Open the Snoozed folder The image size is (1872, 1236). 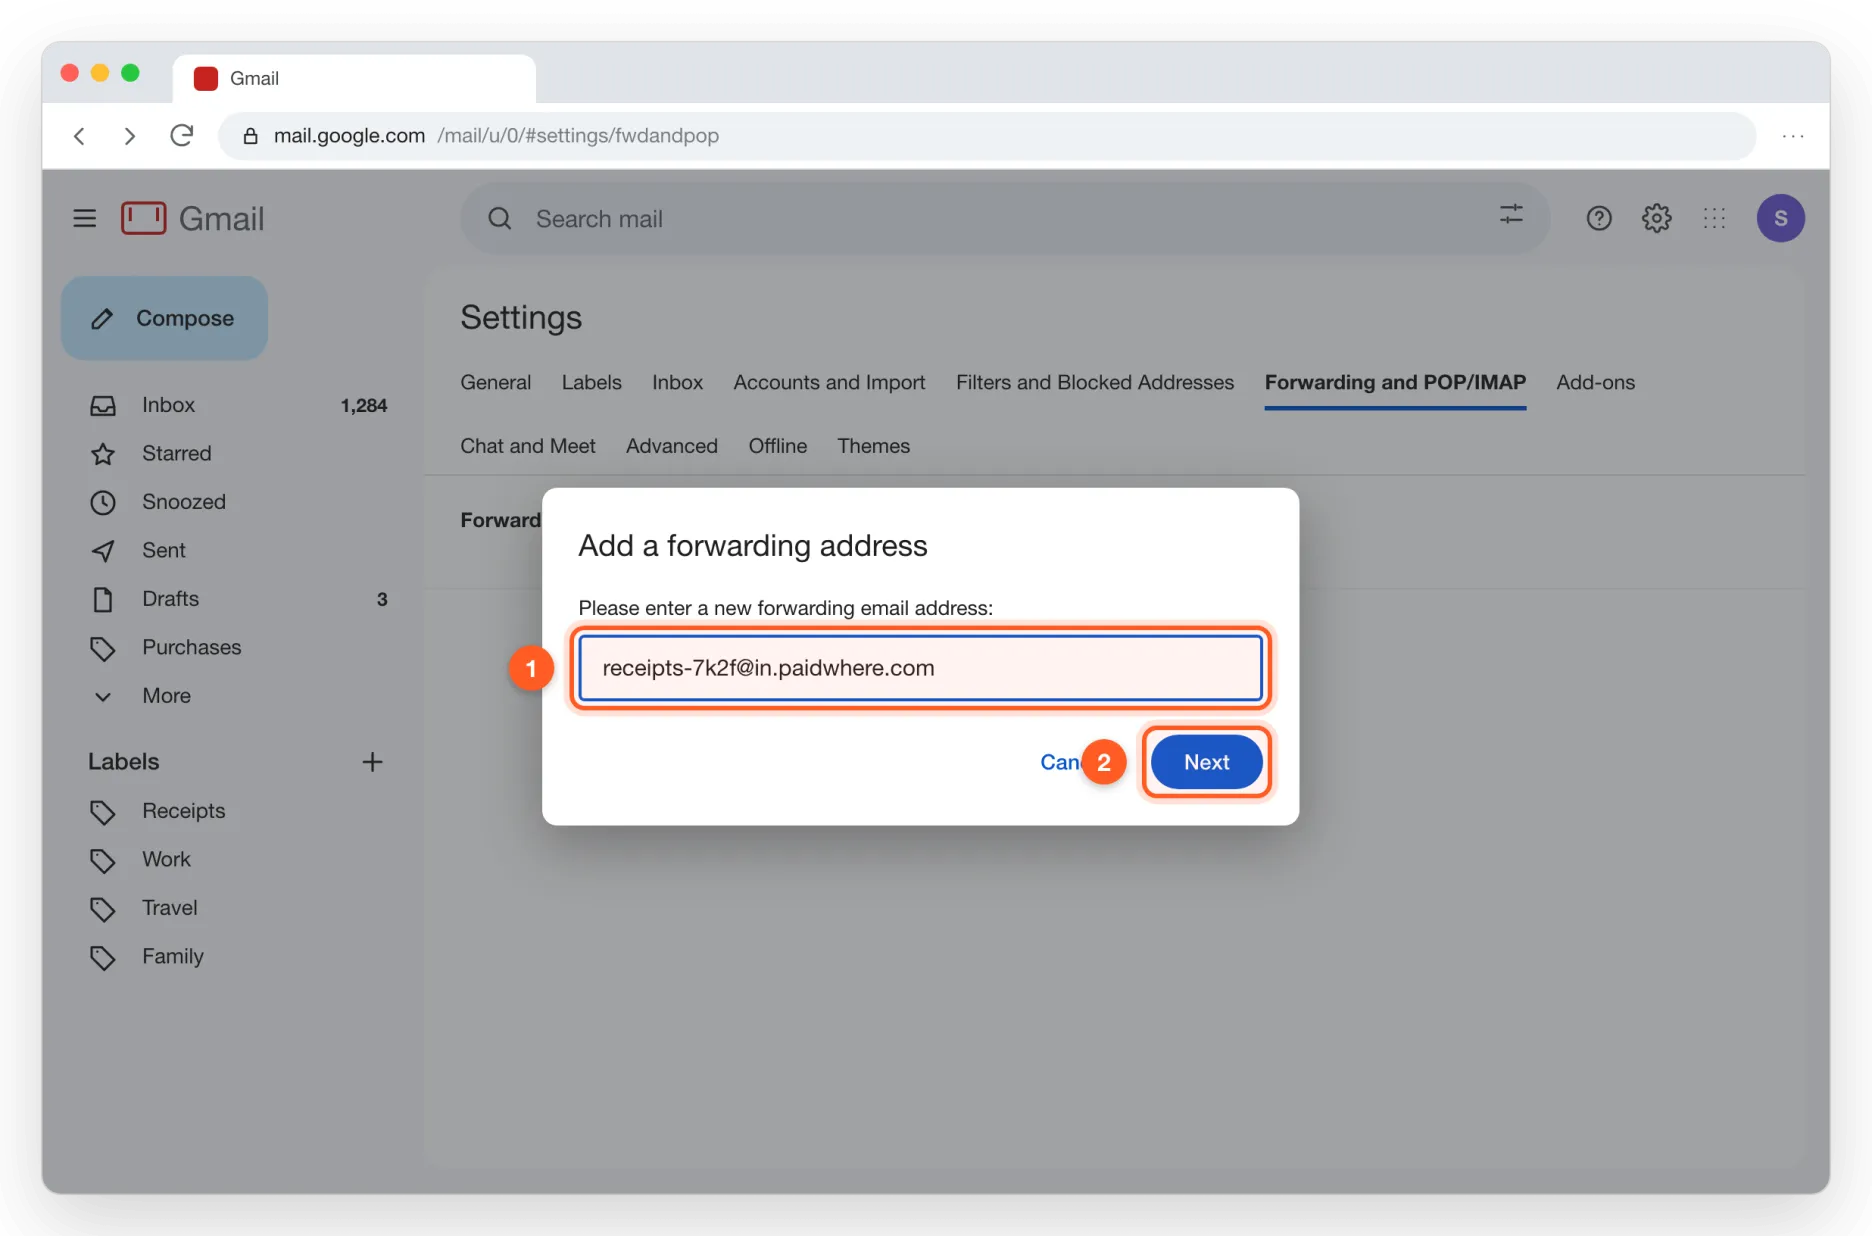coord(183,502)
